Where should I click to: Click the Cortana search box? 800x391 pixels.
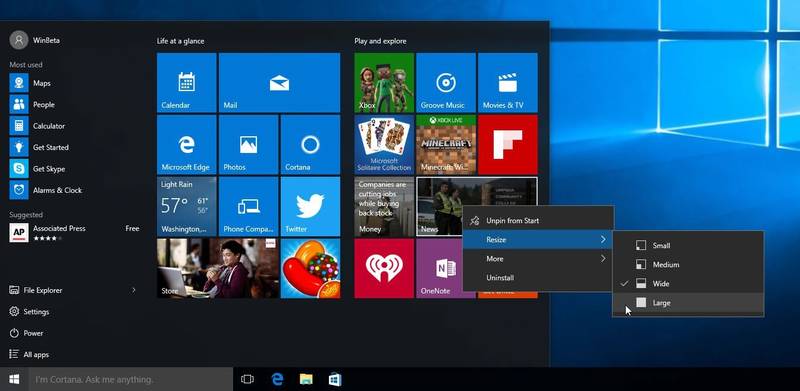(131, 379)
